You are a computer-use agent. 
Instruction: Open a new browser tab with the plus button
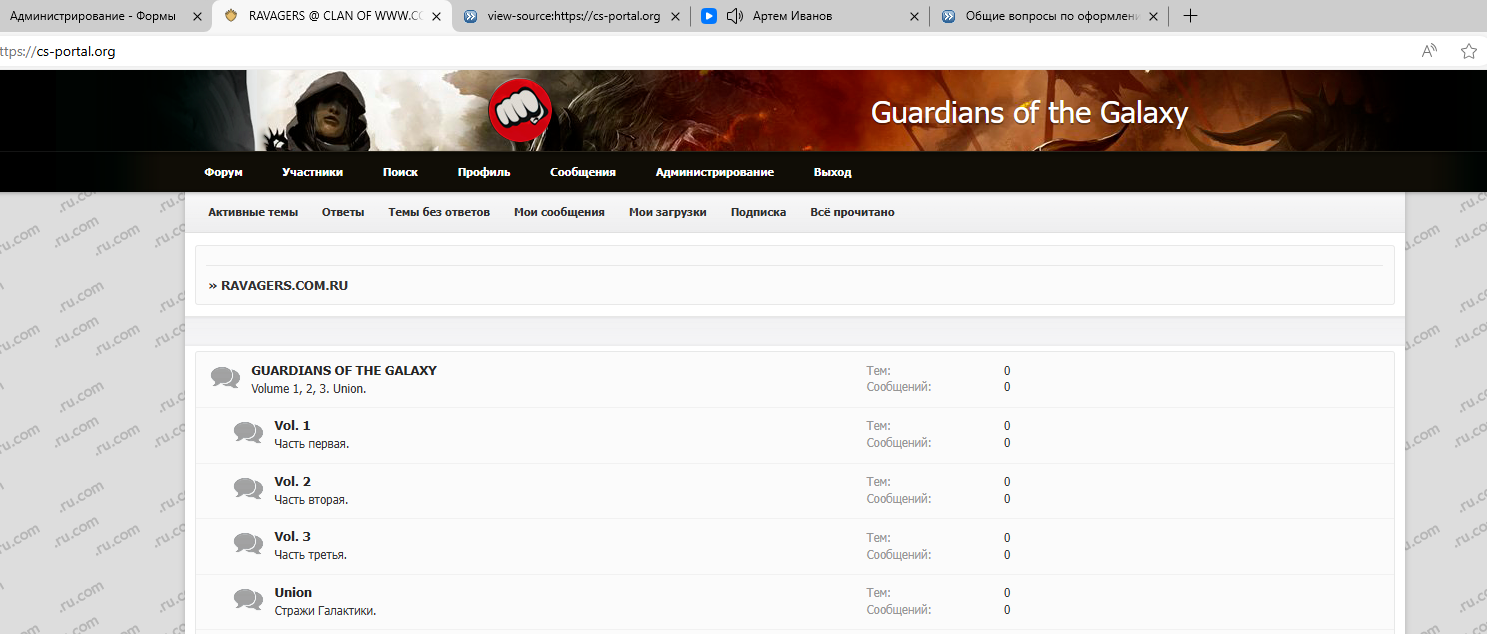click(x=1190, y=16)
